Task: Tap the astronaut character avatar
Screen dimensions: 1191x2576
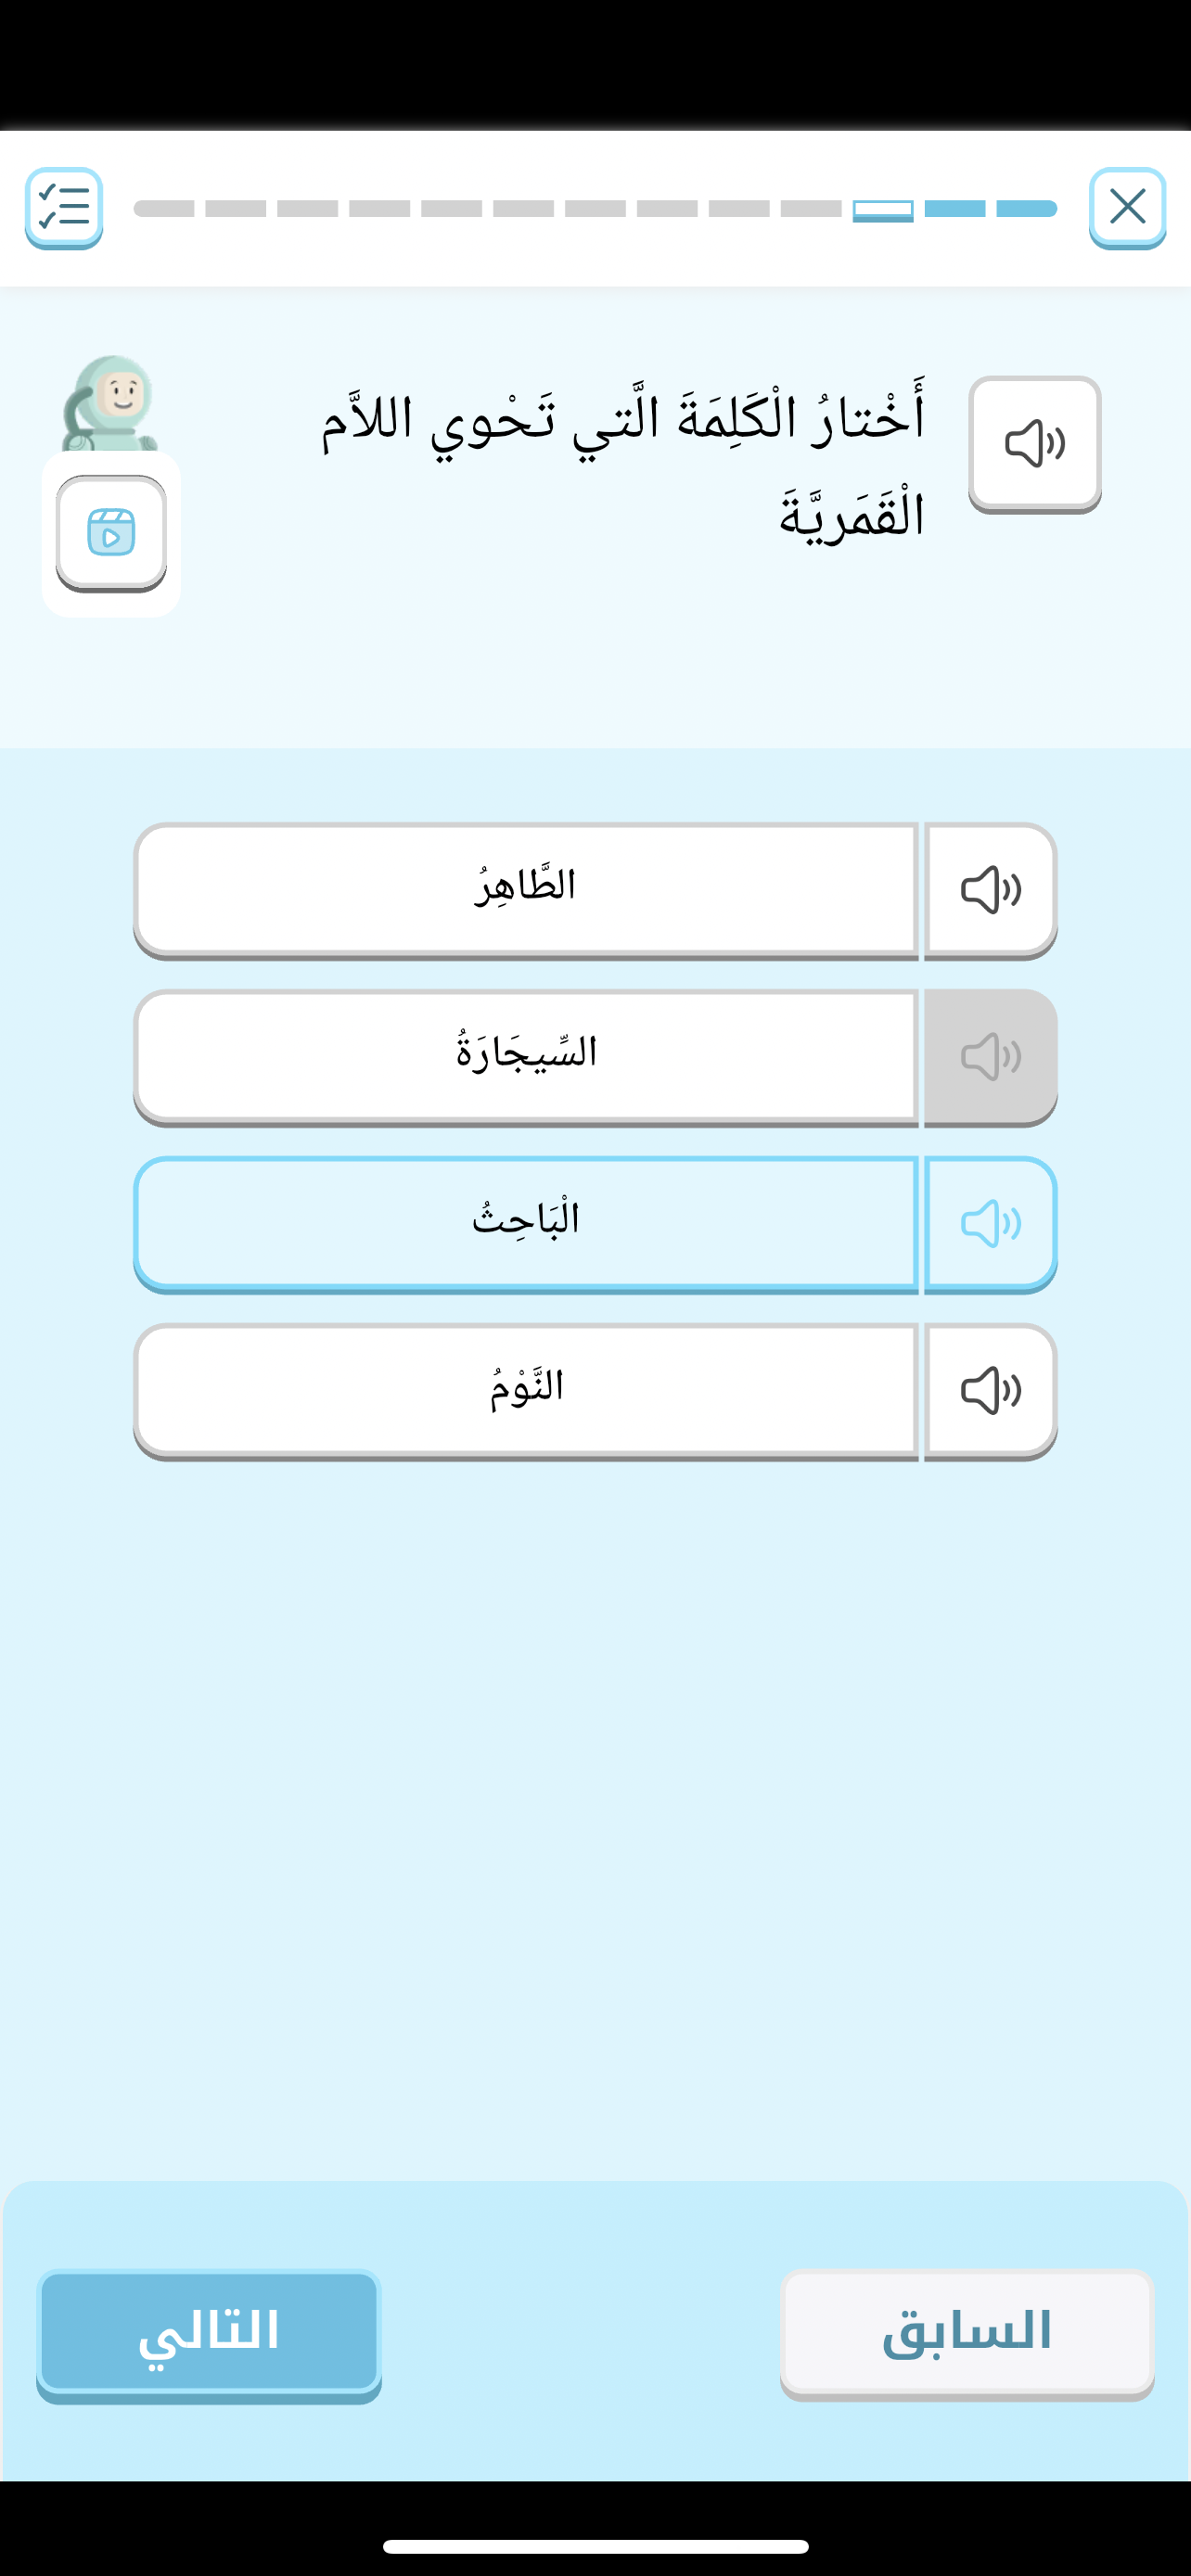Action: tap(112, 403)
